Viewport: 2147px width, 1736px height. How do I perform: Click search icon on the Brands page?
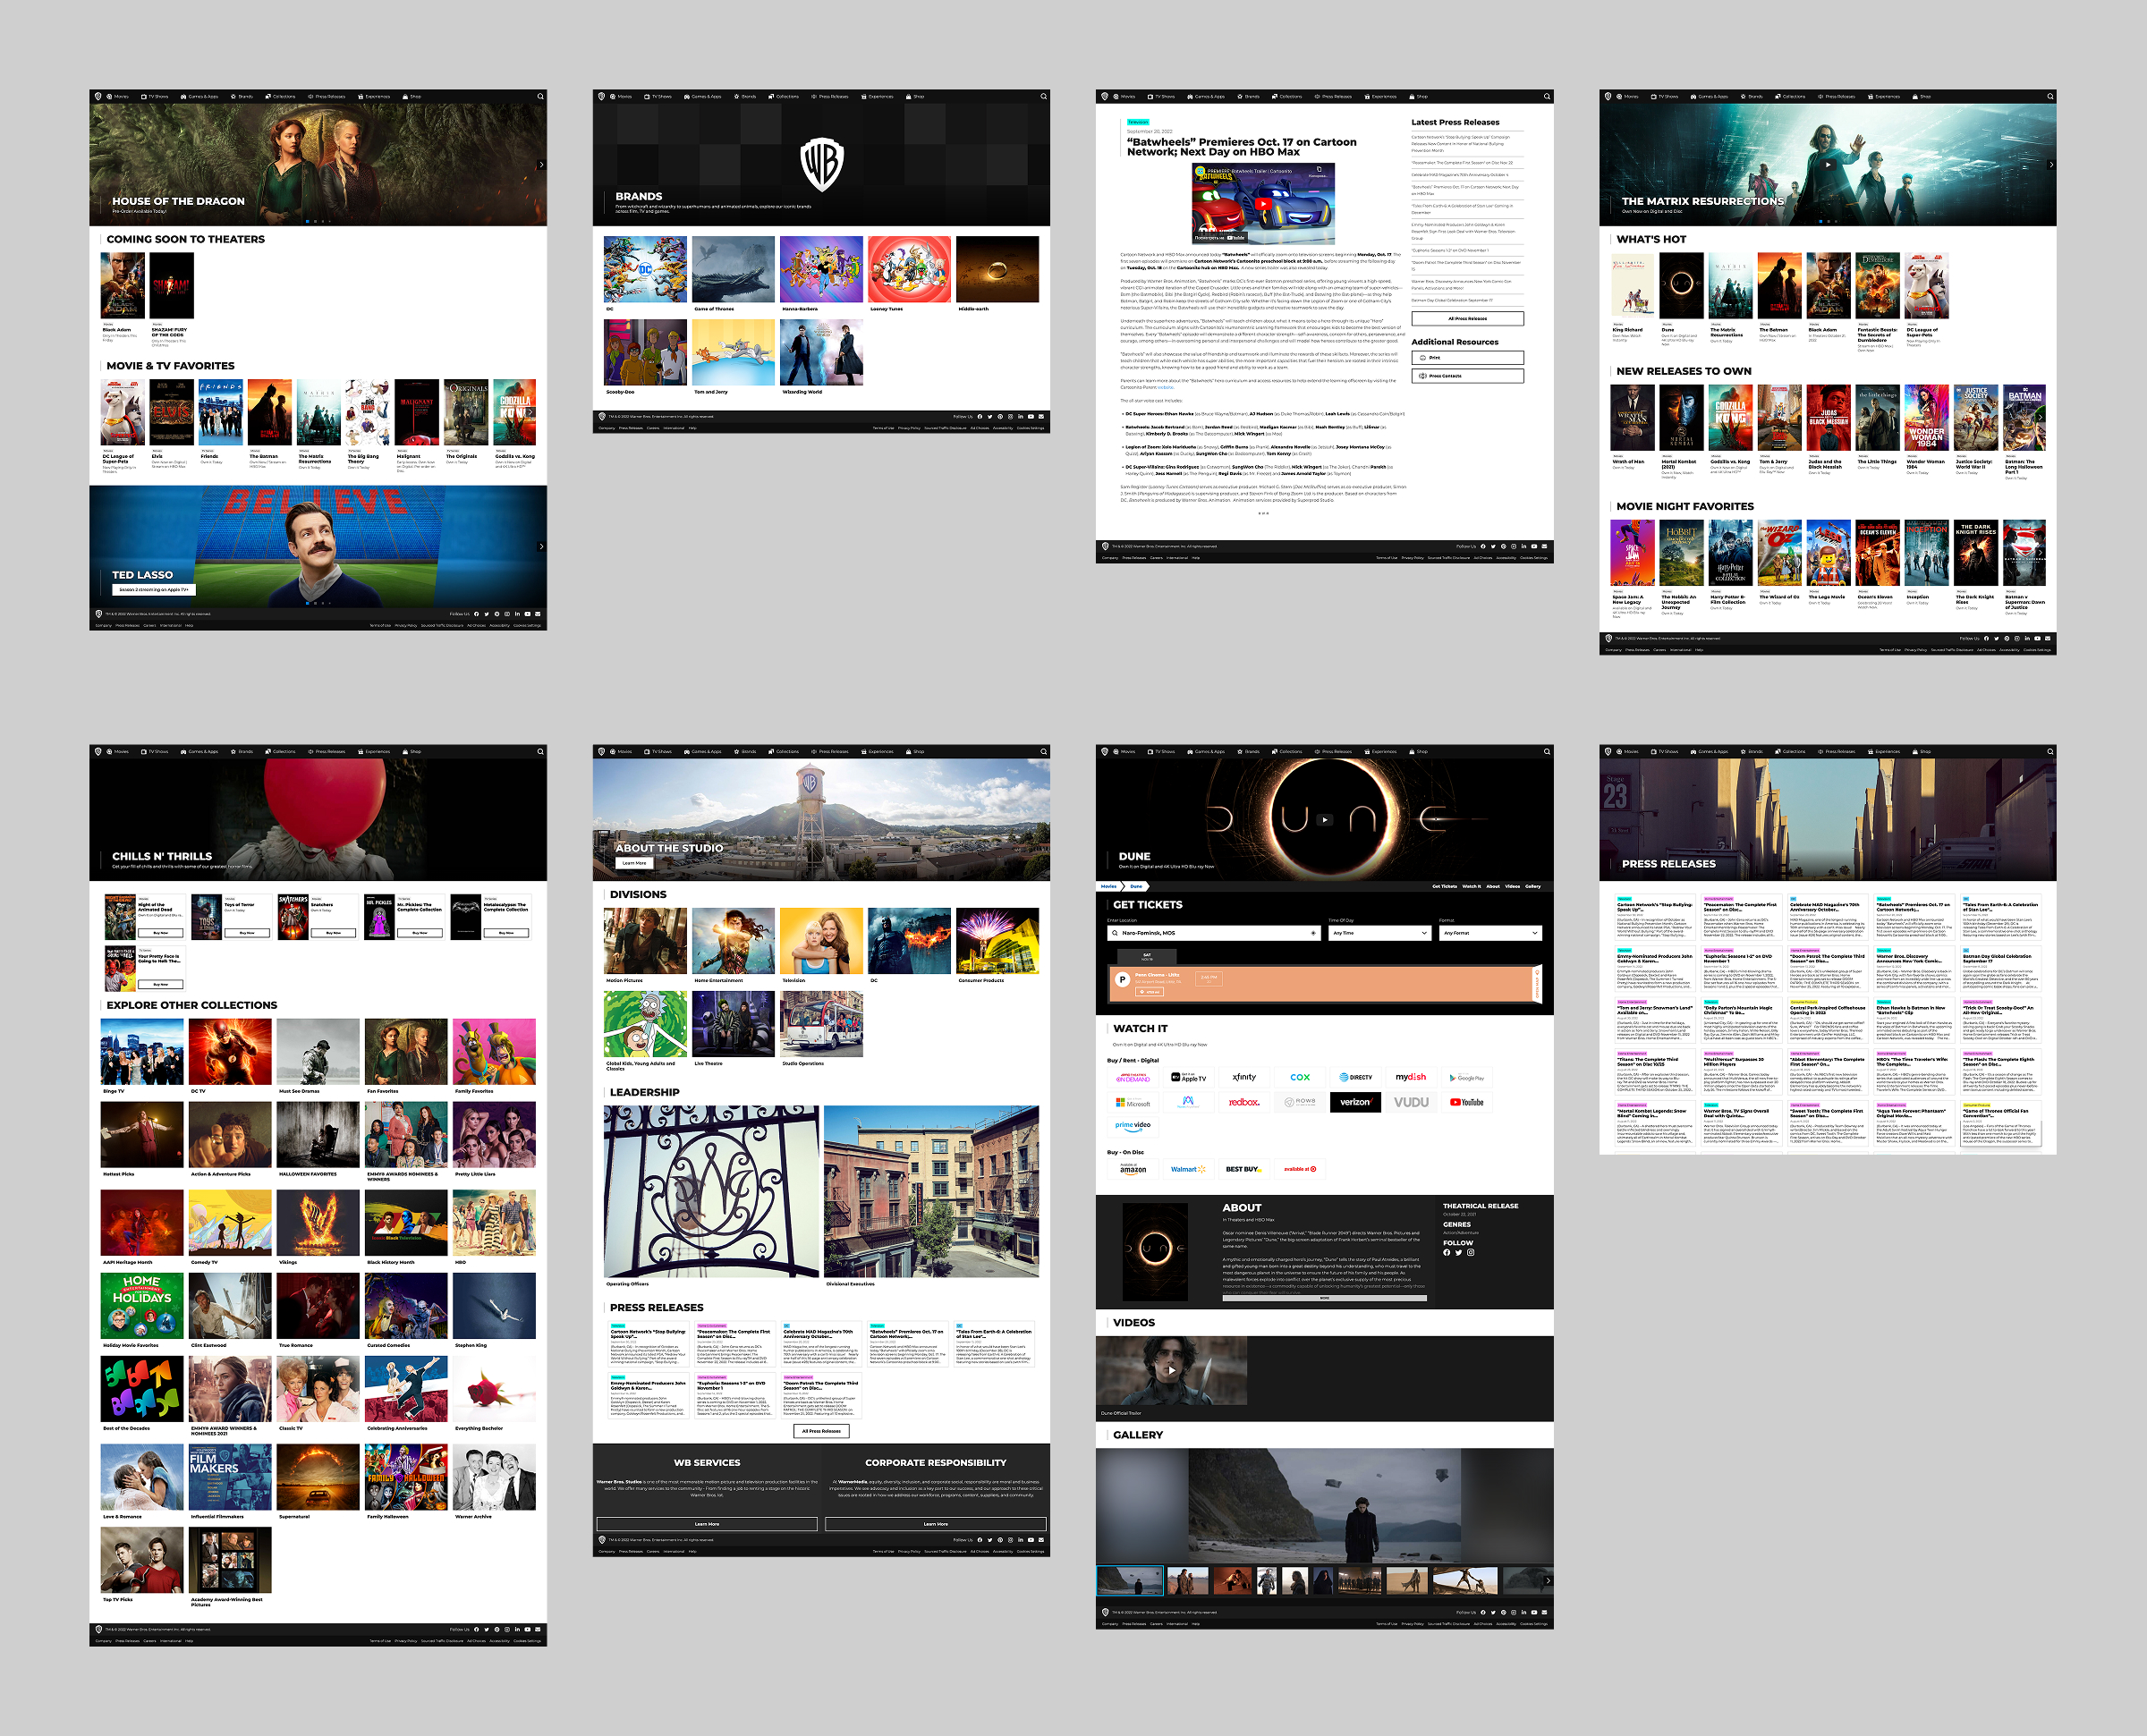1043,96
